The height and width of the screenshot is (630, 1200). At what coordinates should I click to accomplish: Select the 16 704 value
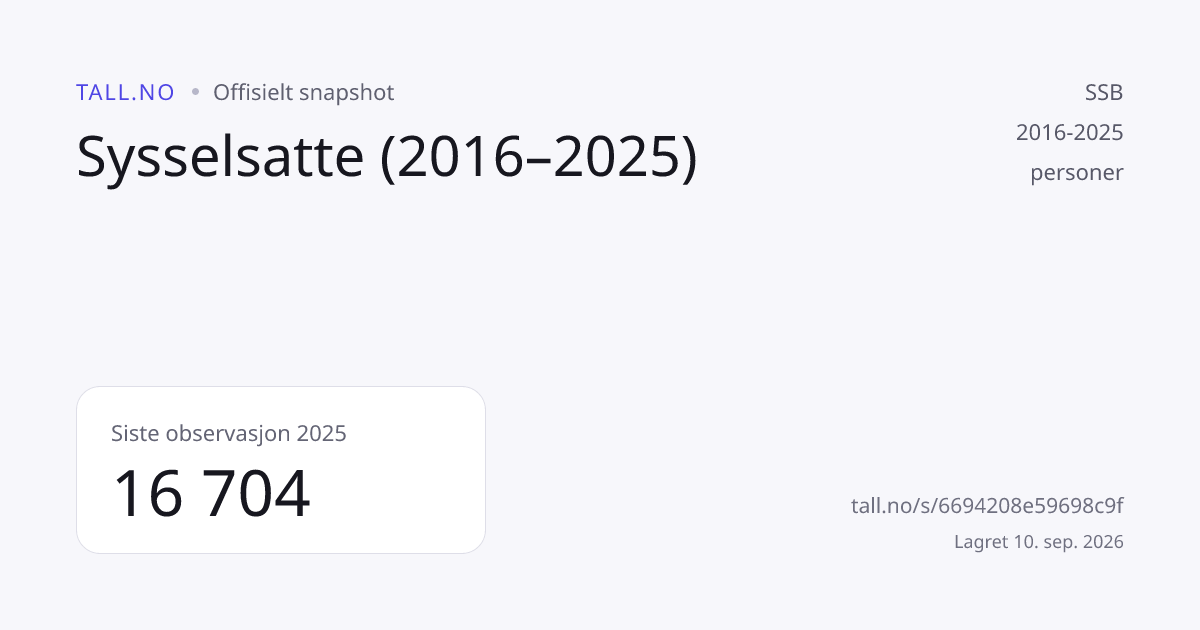coord(211,494)
